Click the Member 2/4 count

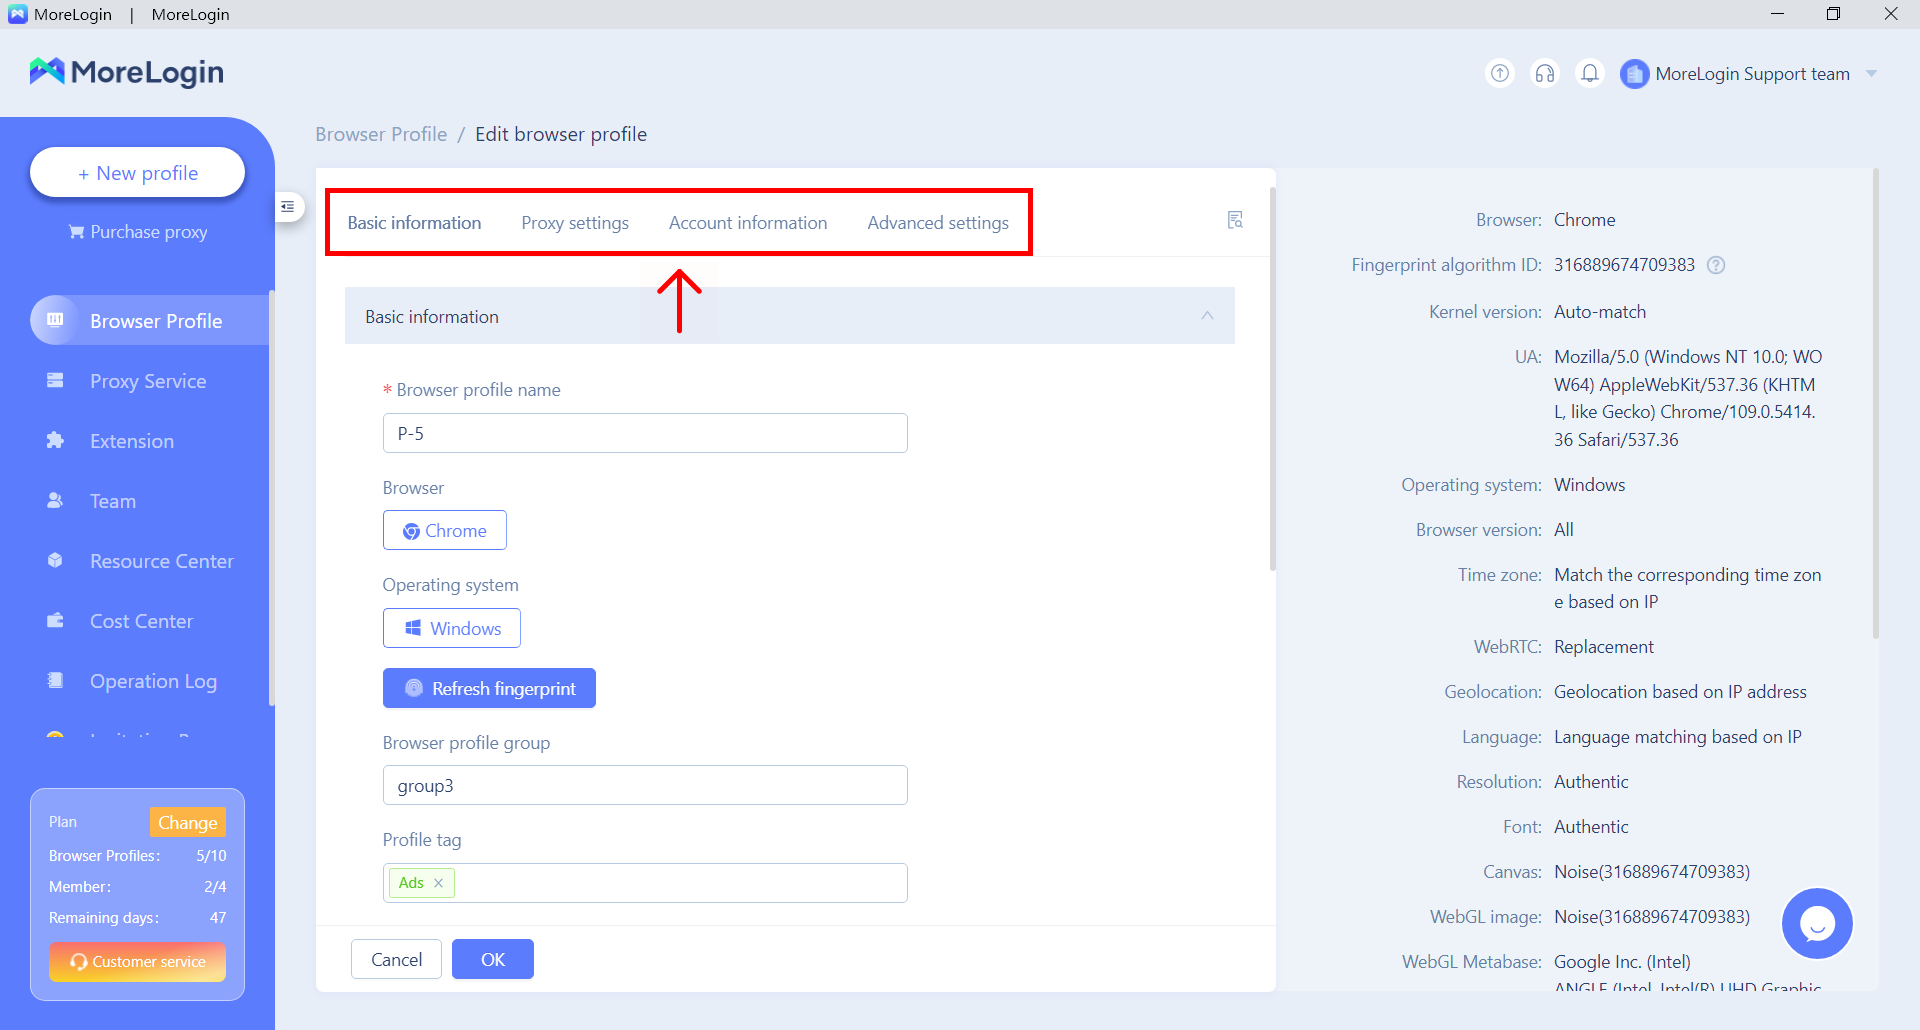click(215, 887)
